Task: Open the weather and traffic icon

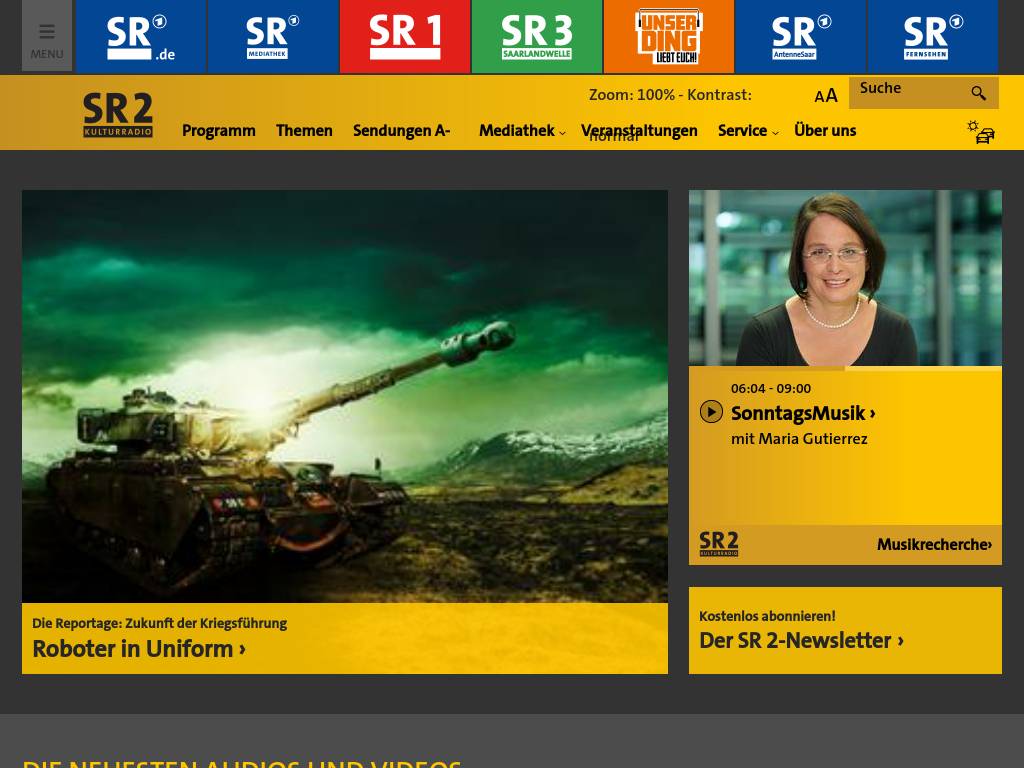Action: point(980,132)
